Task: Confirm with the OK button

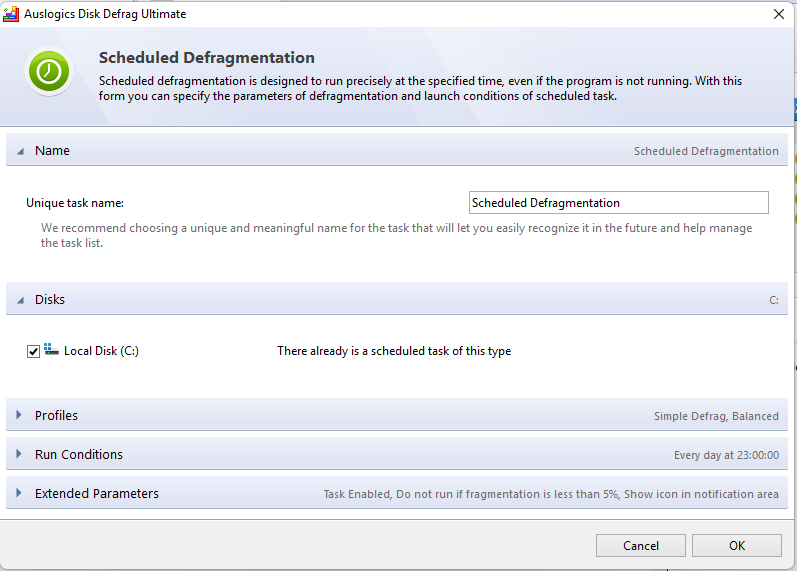Action: coord(736,546)
